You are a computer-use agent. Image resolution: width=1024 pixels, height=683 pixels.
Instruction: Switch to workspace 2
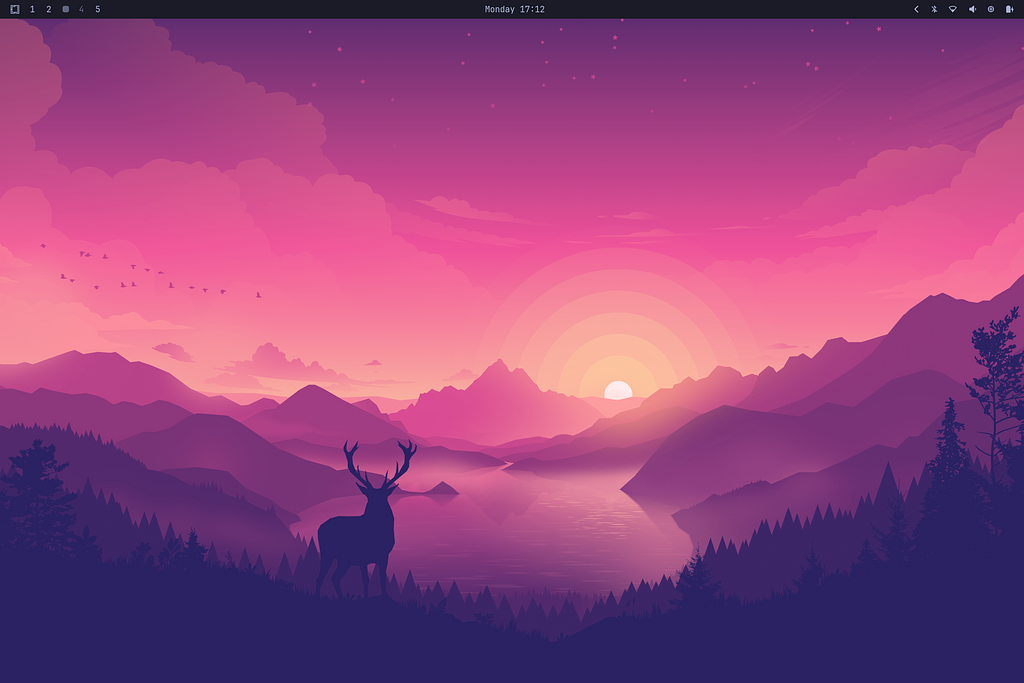tap(48, 9)
